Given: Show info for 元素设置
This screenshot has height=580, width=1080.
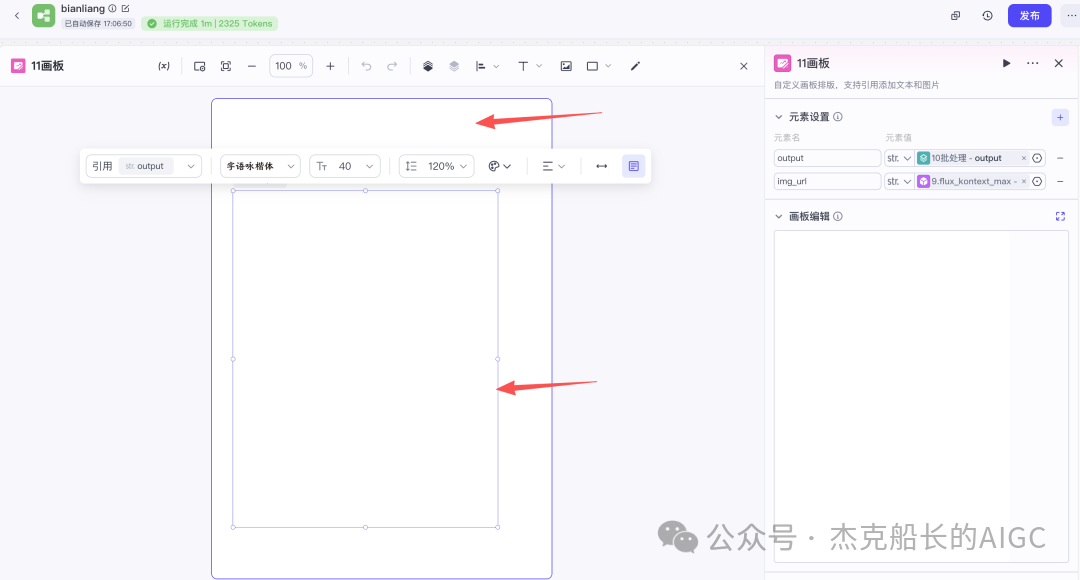Looking at the screenshot, I should pyautogui.click(x=838, y=117).
